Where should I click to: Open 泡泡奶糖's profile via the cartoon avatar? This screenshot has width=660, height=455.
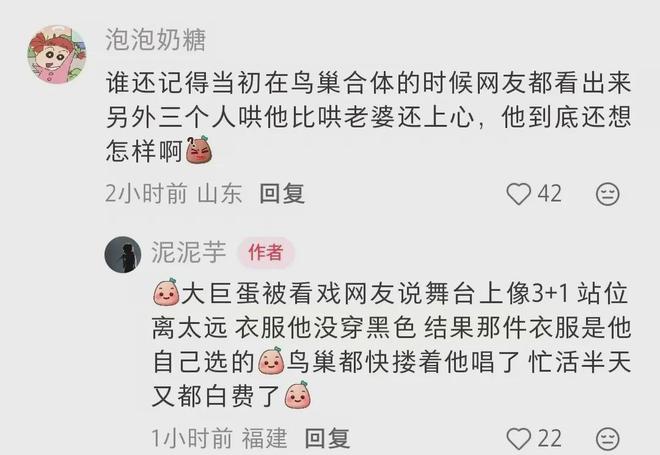[57, 55]
